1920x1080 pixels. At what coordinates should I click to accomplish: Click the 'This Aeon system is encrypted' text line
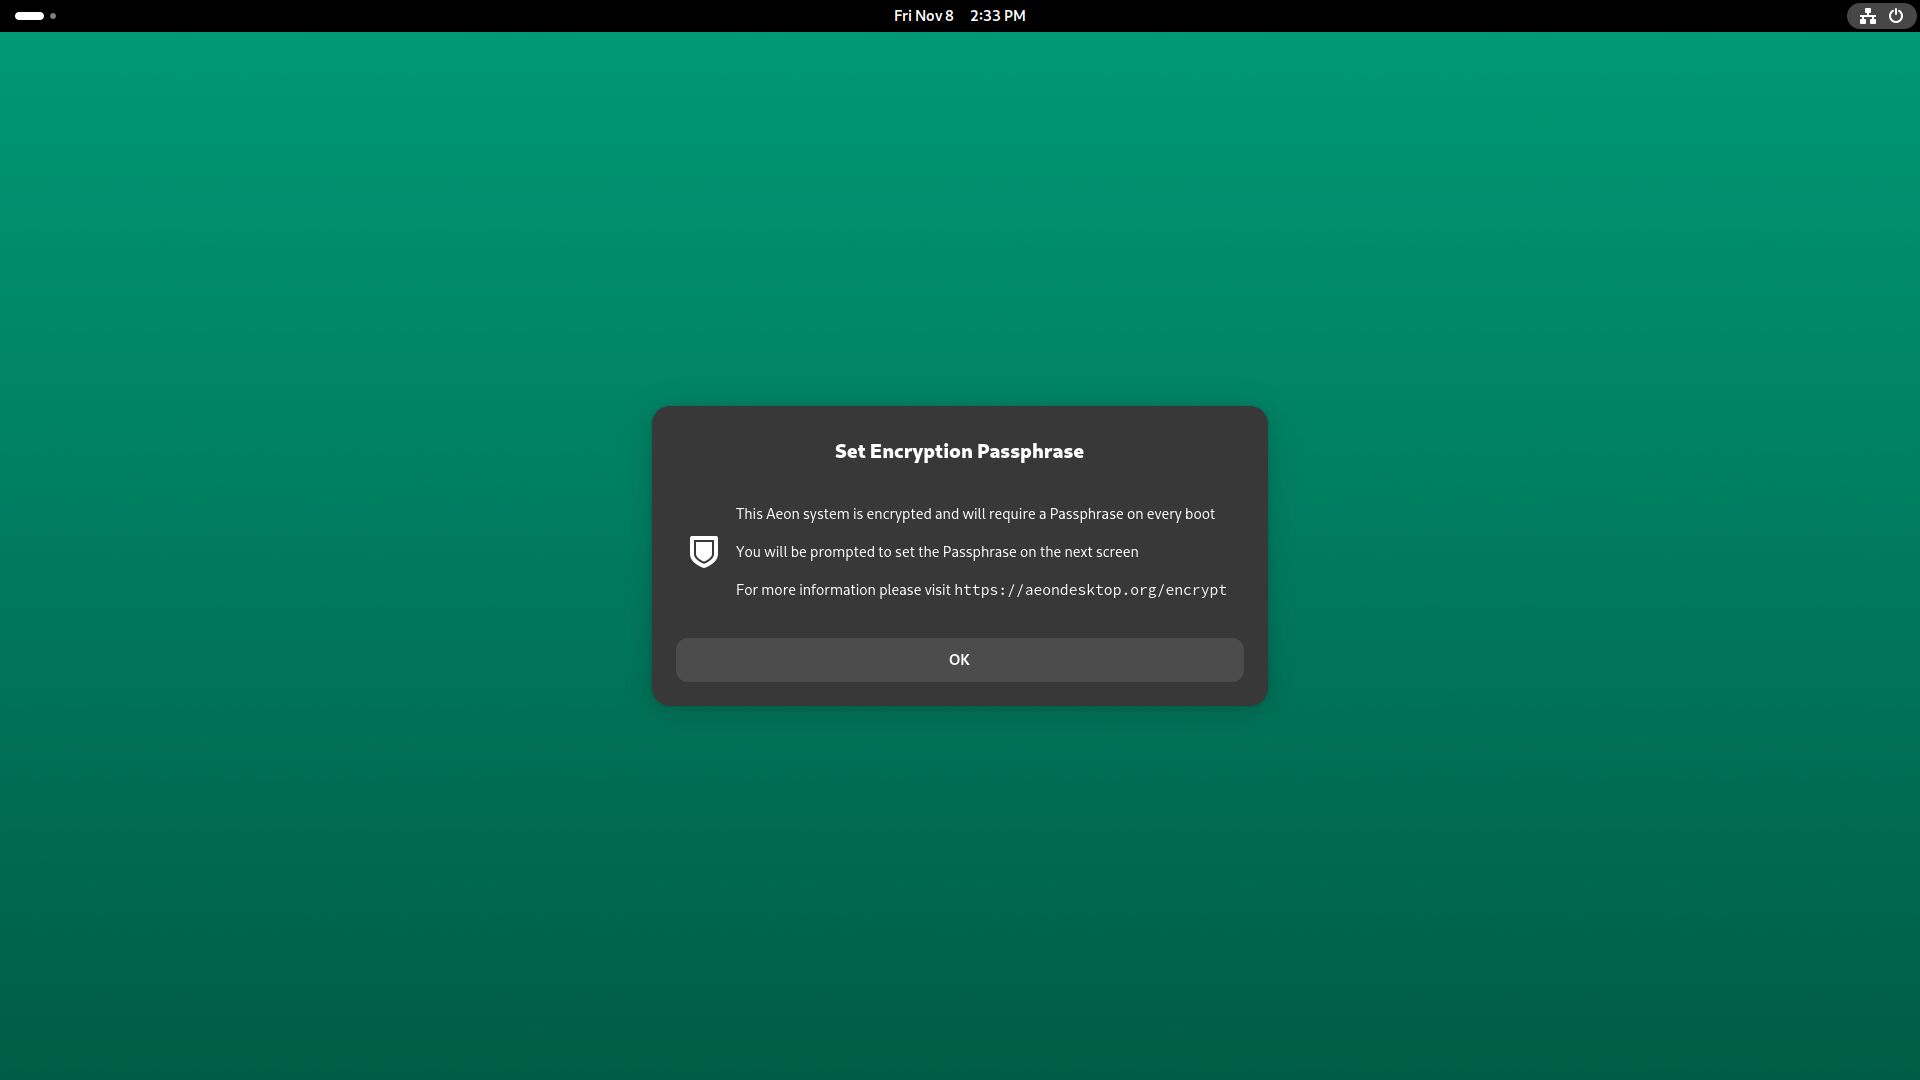975,514
